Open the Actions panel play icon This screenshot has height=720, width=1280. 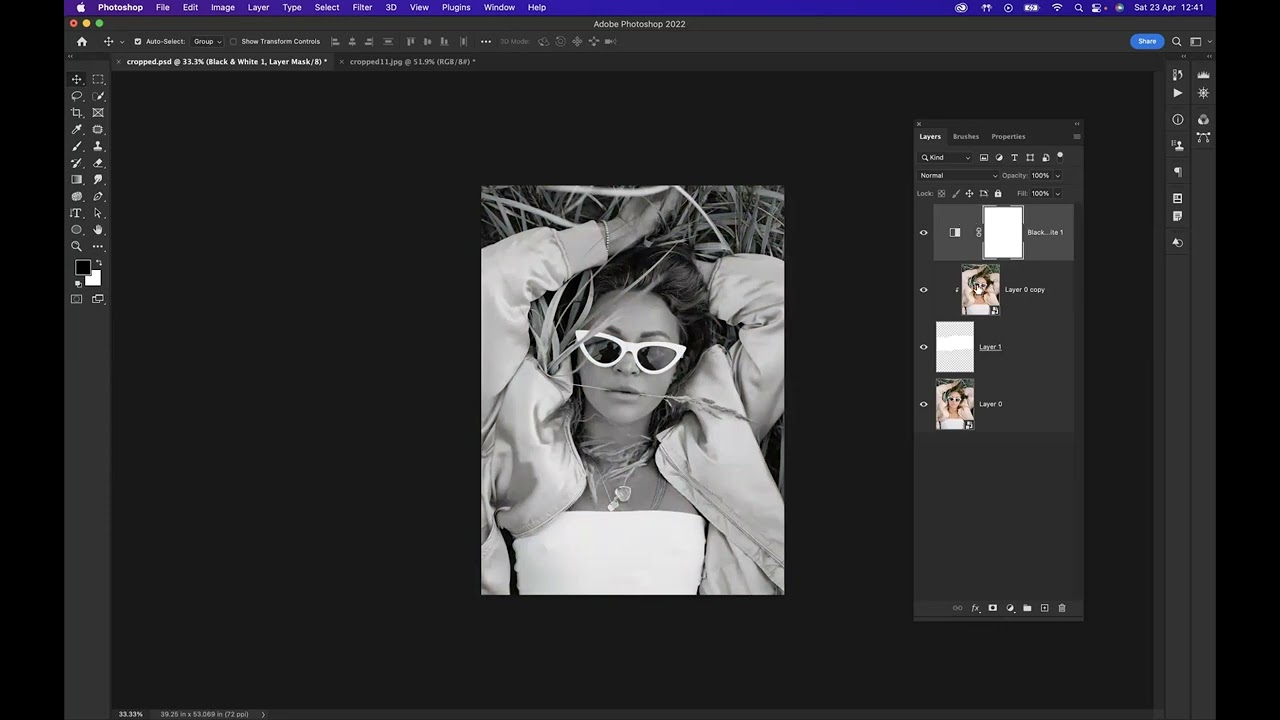(x=1177, y=93)
